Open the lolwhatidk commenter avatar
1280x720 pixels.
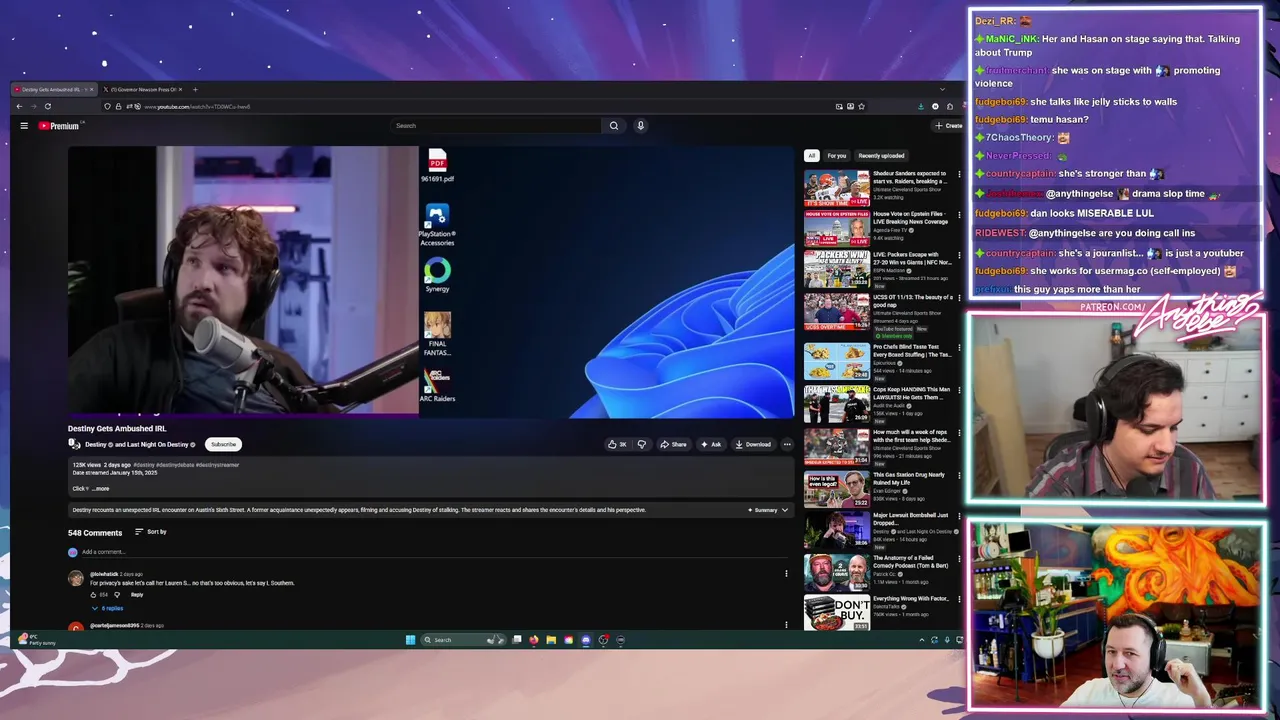[x=75, y=579]
